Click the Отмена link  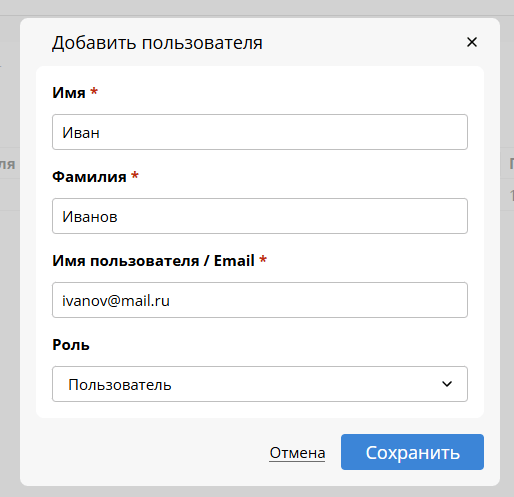[x=297, y=453]
